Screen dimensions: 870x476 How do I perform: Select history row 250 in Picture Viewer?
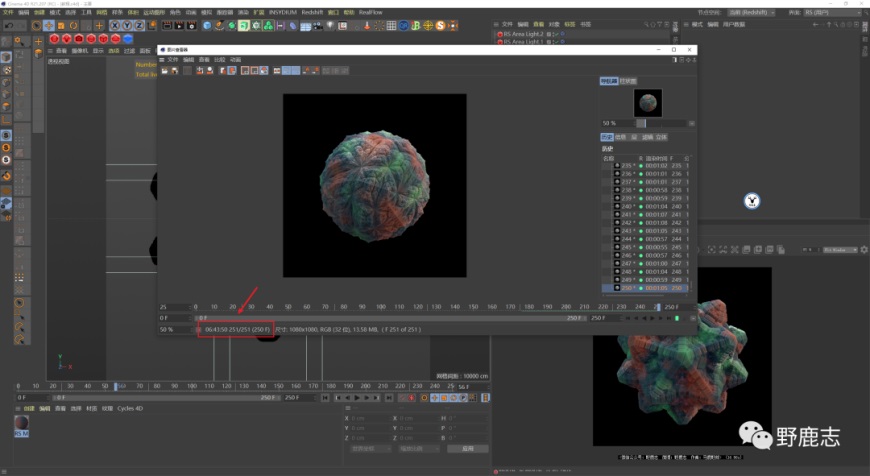tap(646, 288)
